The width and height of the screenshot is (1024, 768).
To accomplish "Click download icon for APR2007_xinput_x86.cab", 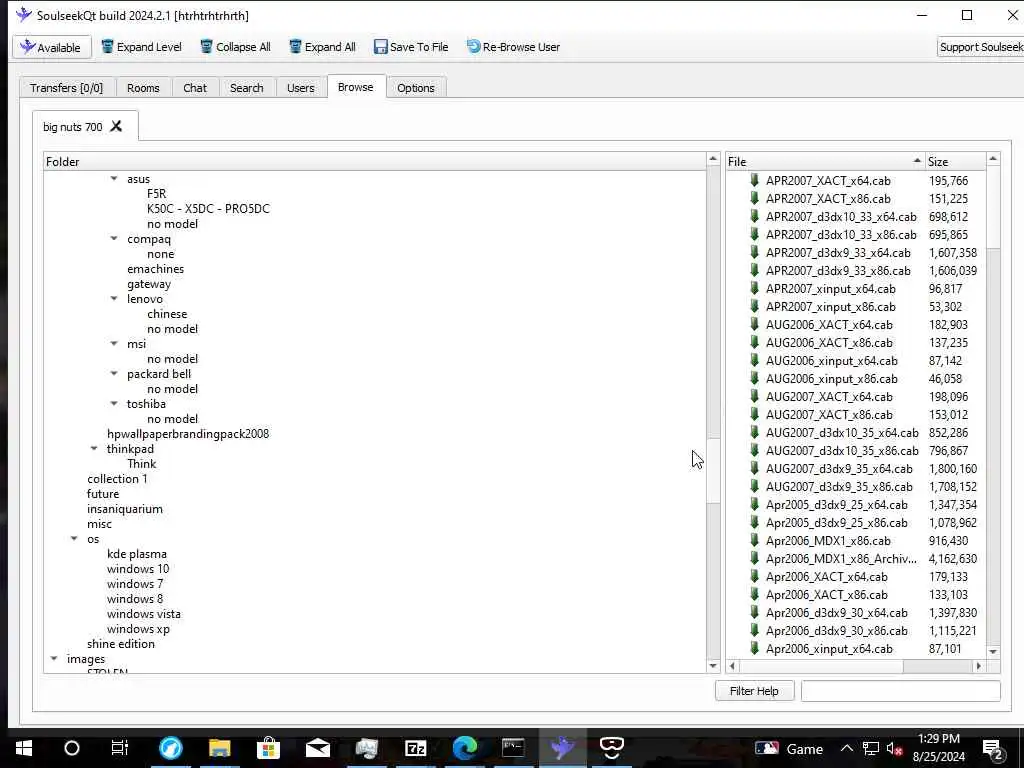I will coord(754,306).
